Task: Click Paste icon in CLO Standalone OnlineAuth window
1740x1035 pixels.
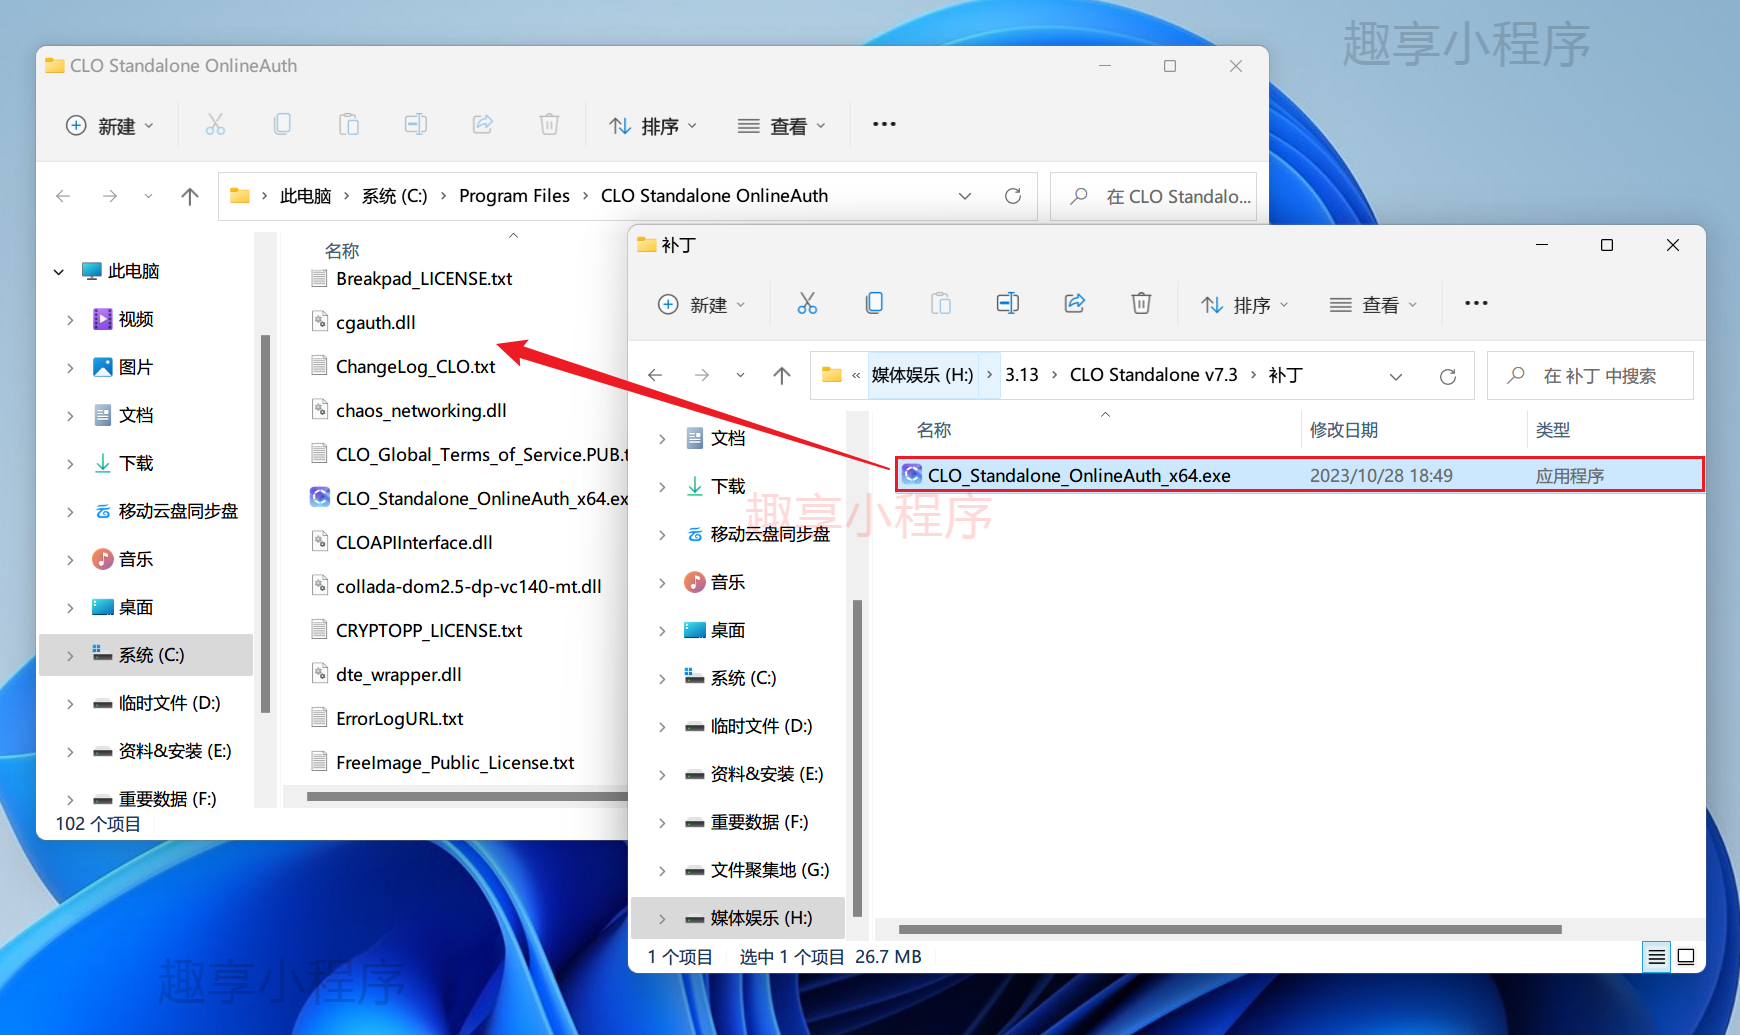Action: coord(349,125)
